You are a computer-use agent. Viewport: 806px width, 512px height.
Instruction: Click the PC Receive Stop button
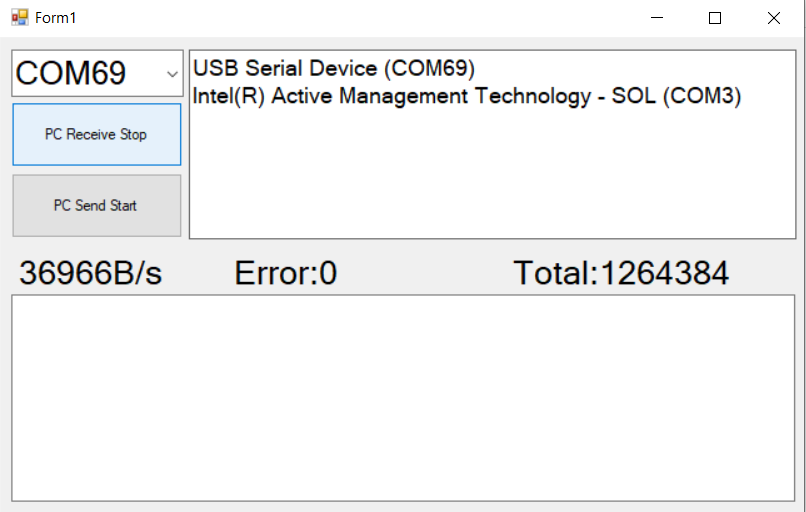(97, 134)
